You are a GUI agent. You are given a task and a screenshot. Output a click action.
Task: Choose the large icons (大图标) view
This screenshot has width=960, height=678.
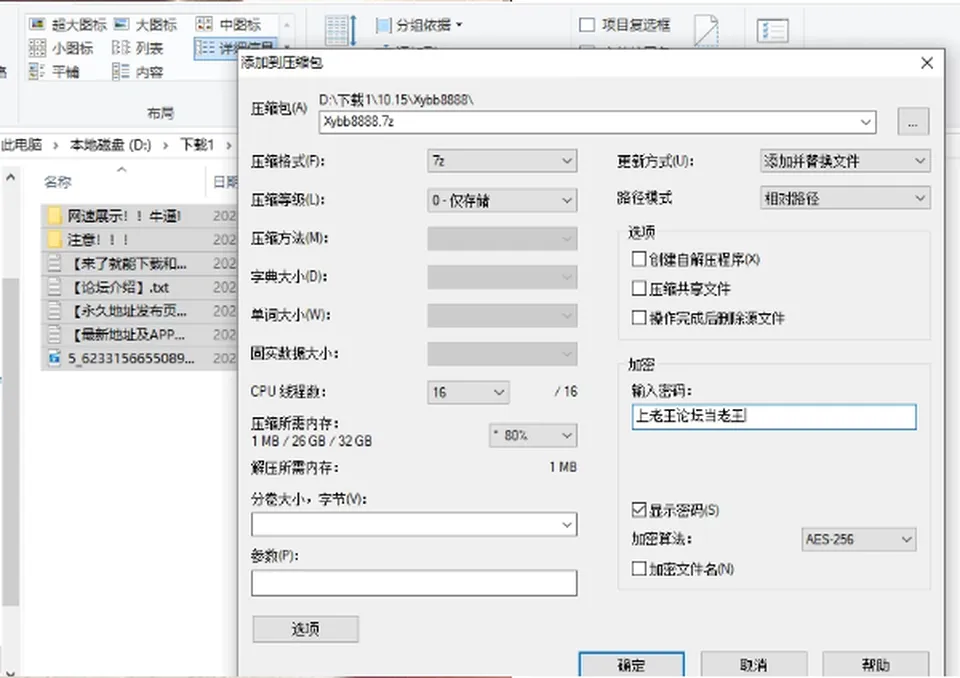[146, 24]
